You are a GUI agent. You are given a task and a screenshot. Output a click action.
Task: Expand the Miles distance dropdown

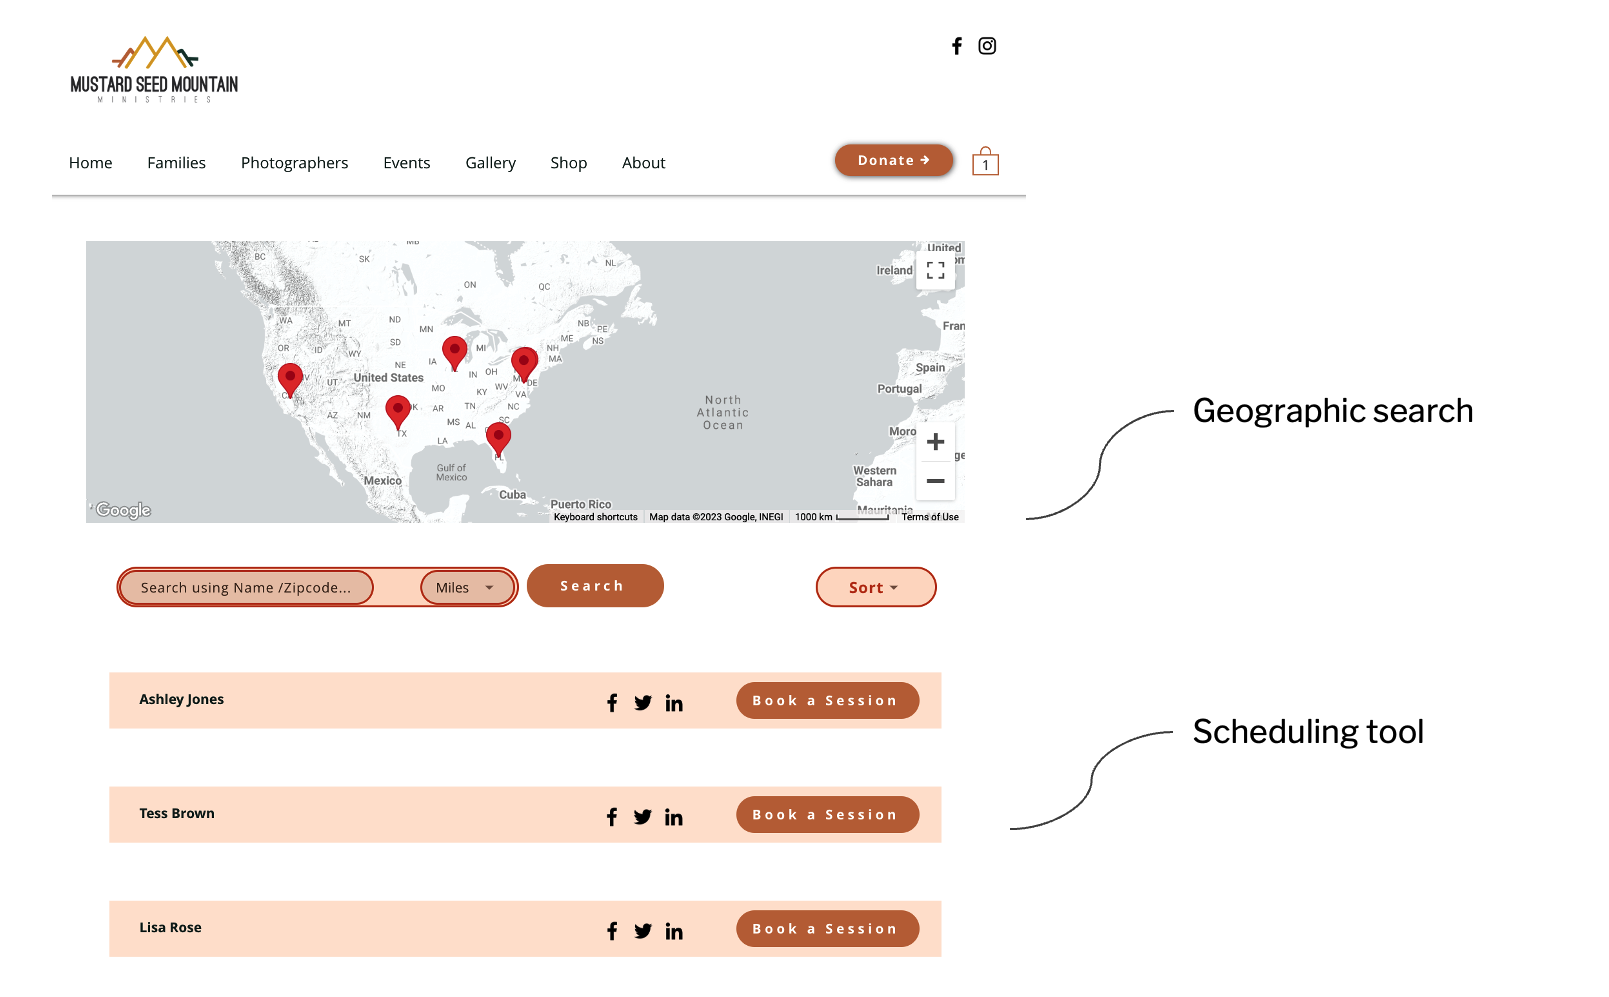(x=465, y=588)
